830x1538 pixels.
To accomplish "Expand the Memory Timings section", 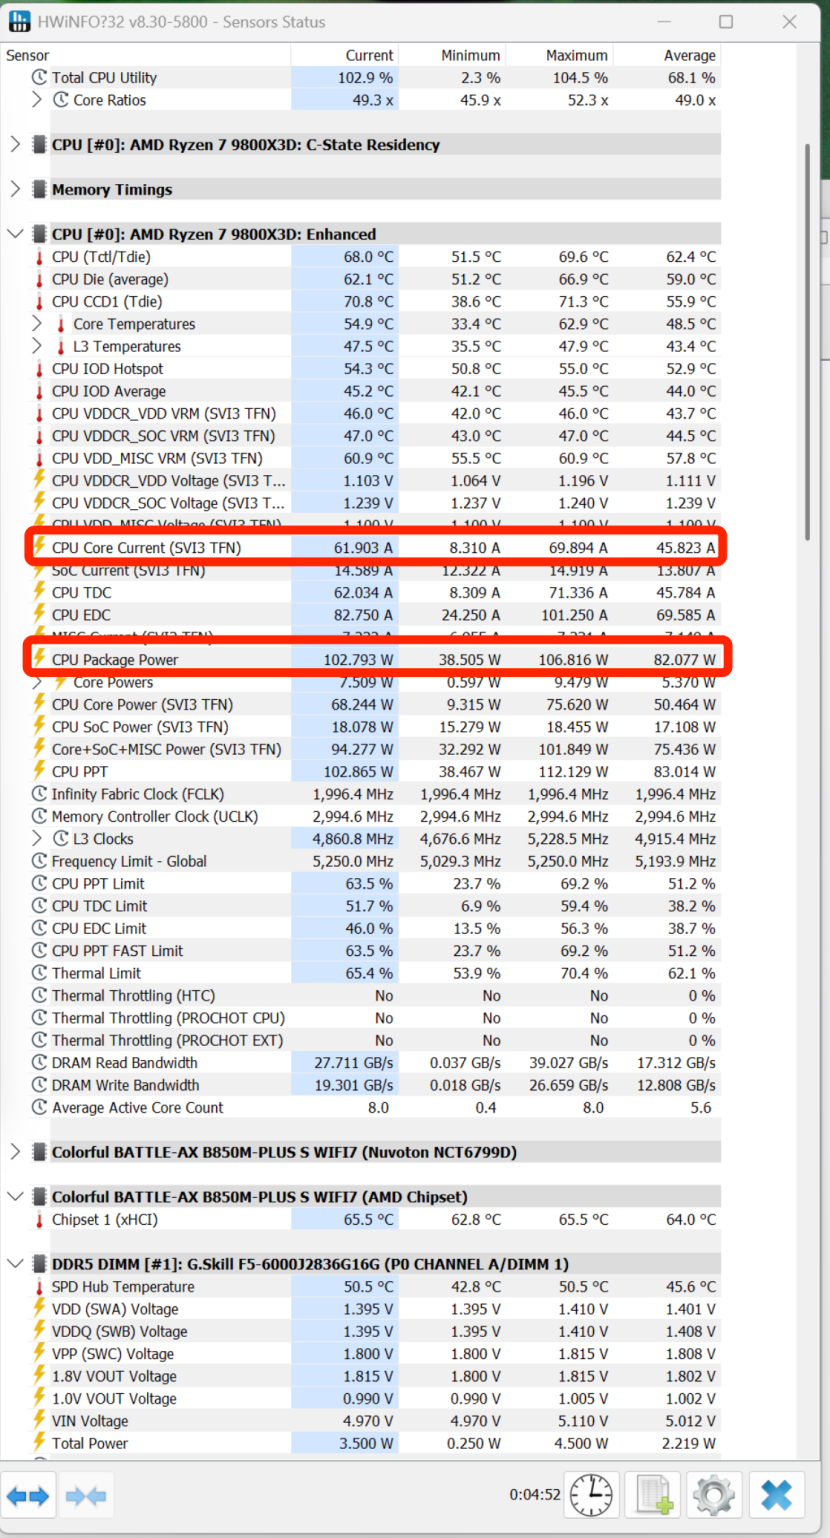I will tap(15, 190).
